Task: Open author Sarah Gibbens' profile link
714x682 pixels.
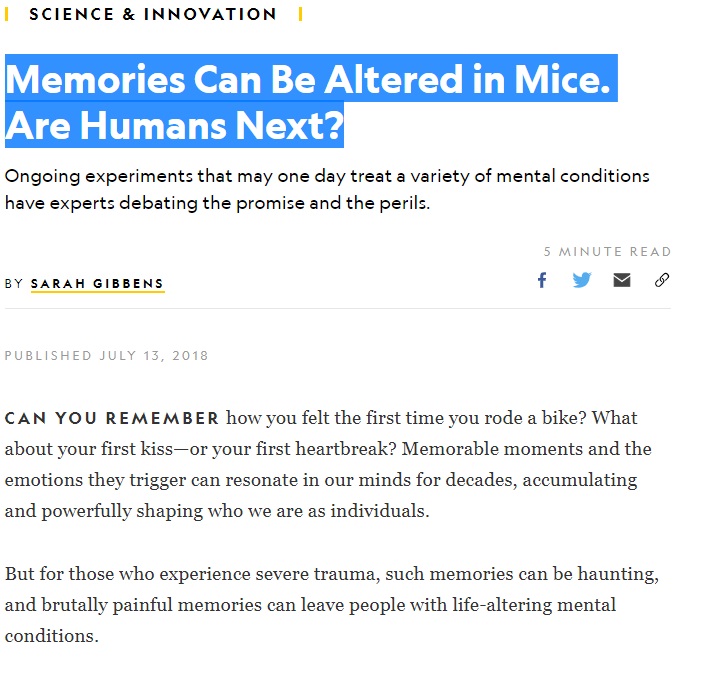Action: coord(97,284)
